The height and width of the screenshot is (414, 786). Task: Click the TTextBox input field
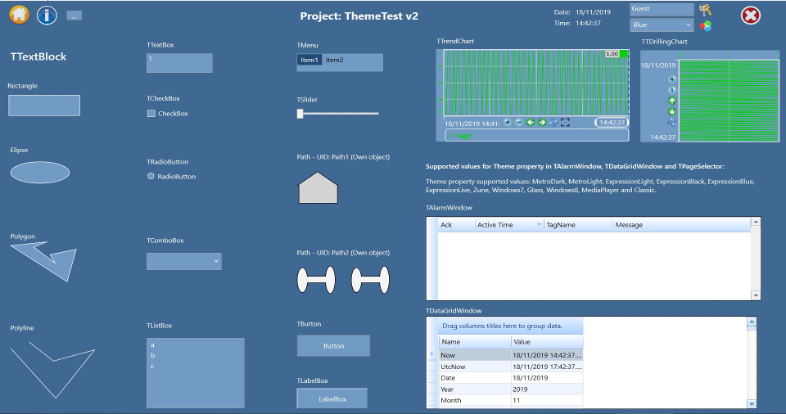tap(179, 63)
